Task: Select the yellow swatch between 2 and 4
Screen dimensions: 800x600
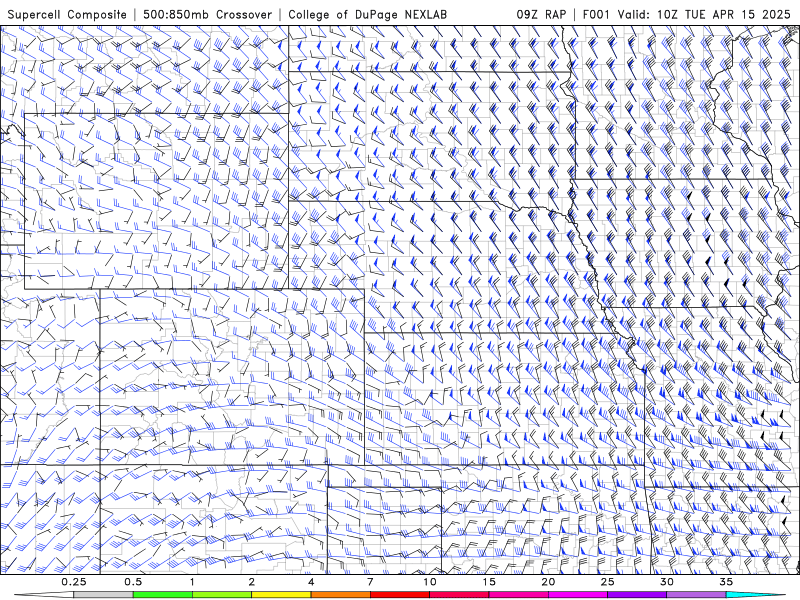Action: click(281, 595)
